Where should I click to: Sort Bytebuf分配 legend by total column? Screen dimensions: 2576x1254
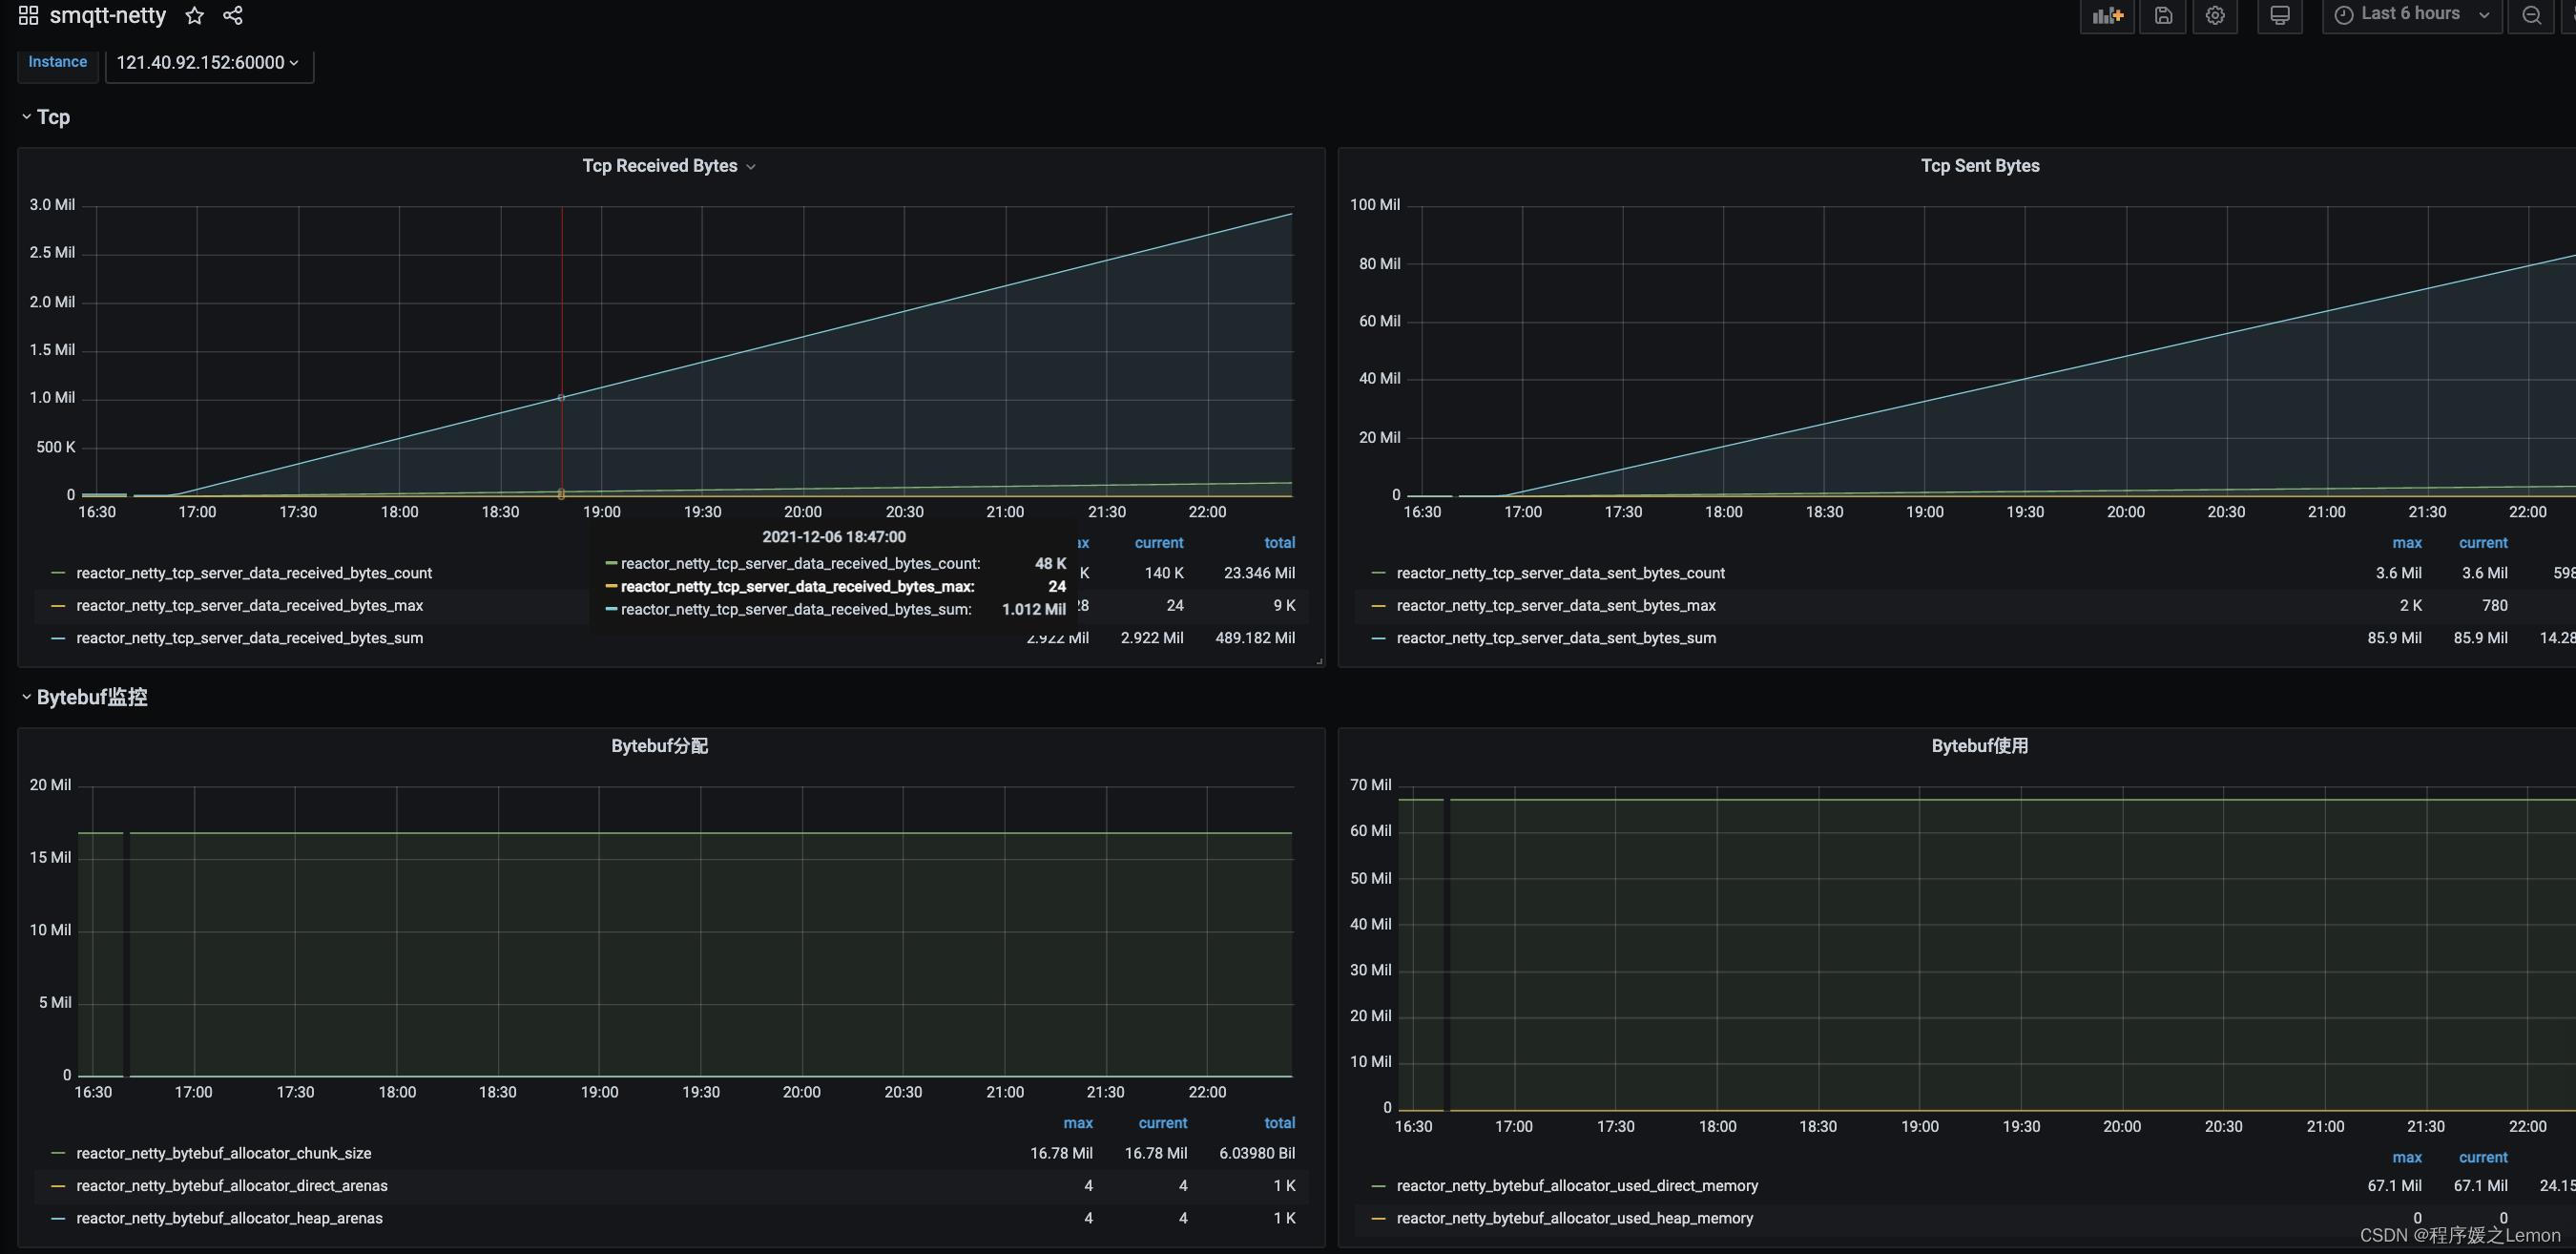(x=1279, y=1124)
